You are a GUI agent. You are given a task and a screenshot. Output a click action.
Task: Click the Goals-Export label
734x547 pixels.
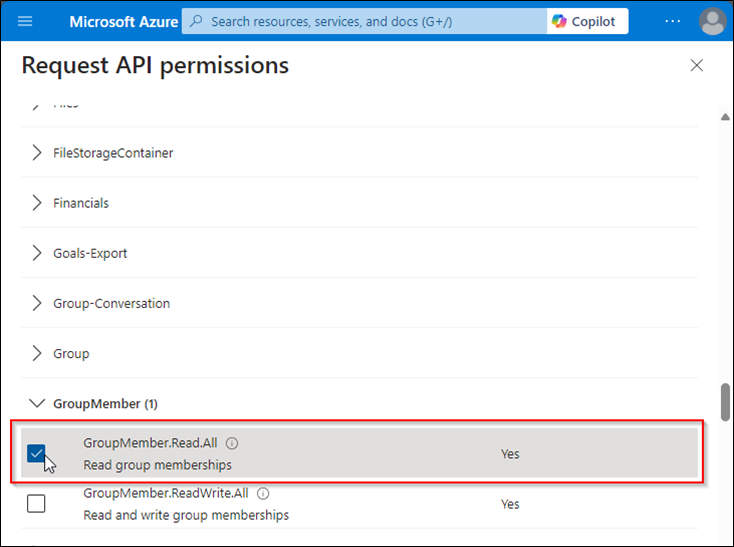[x=90, y=253]
